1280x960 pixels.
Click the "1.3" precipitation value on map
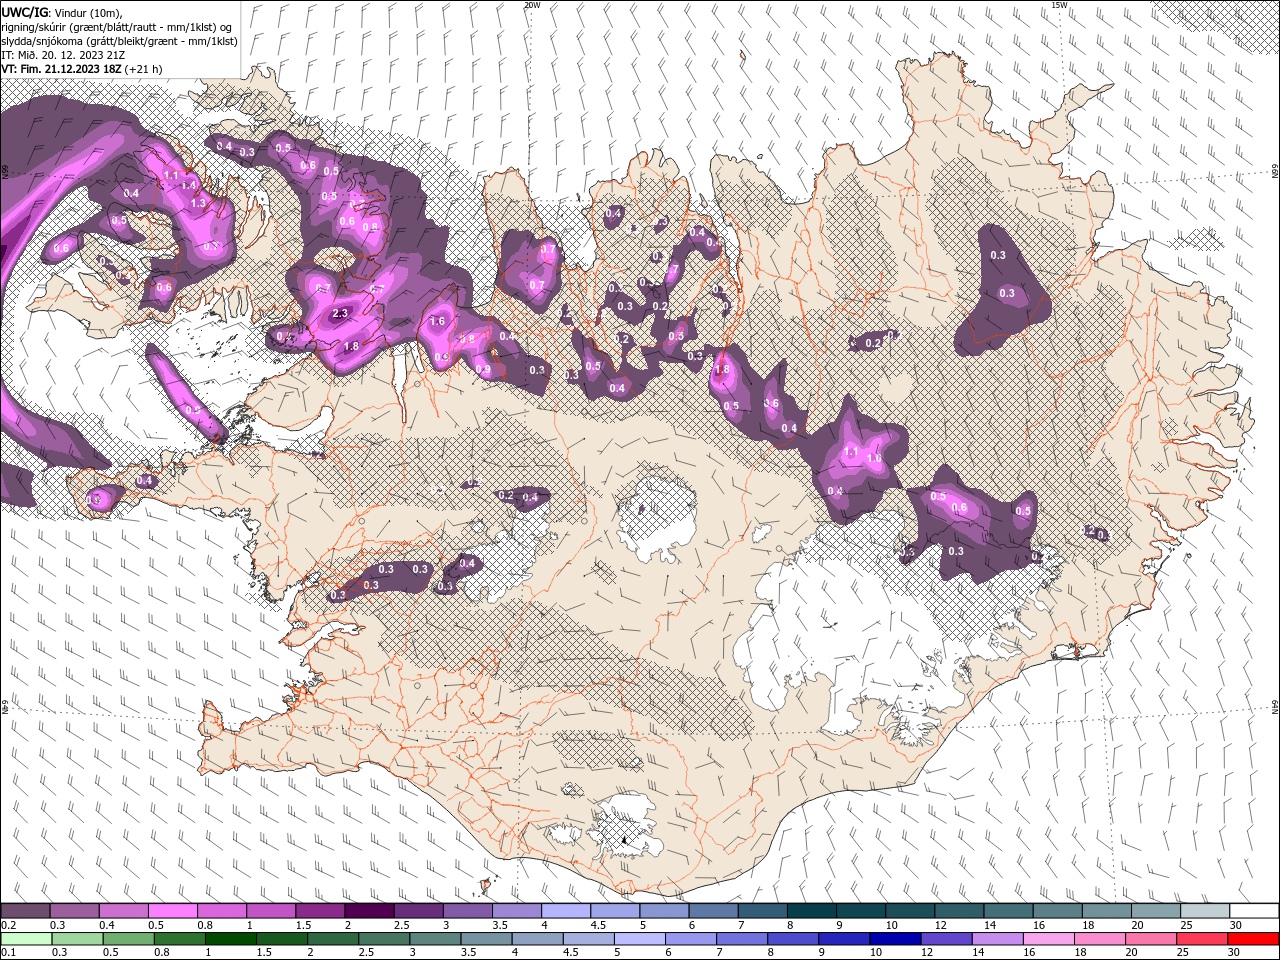(197, 203)
